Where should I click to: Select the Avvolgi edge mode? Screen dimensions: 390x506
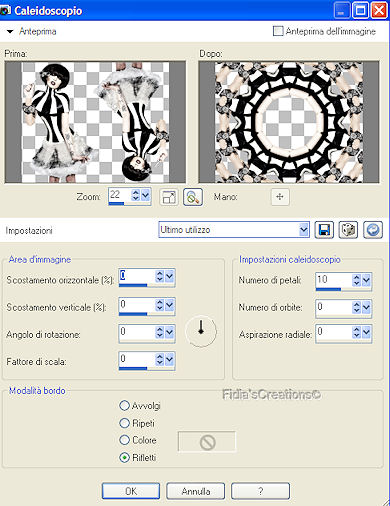(124, 406)
